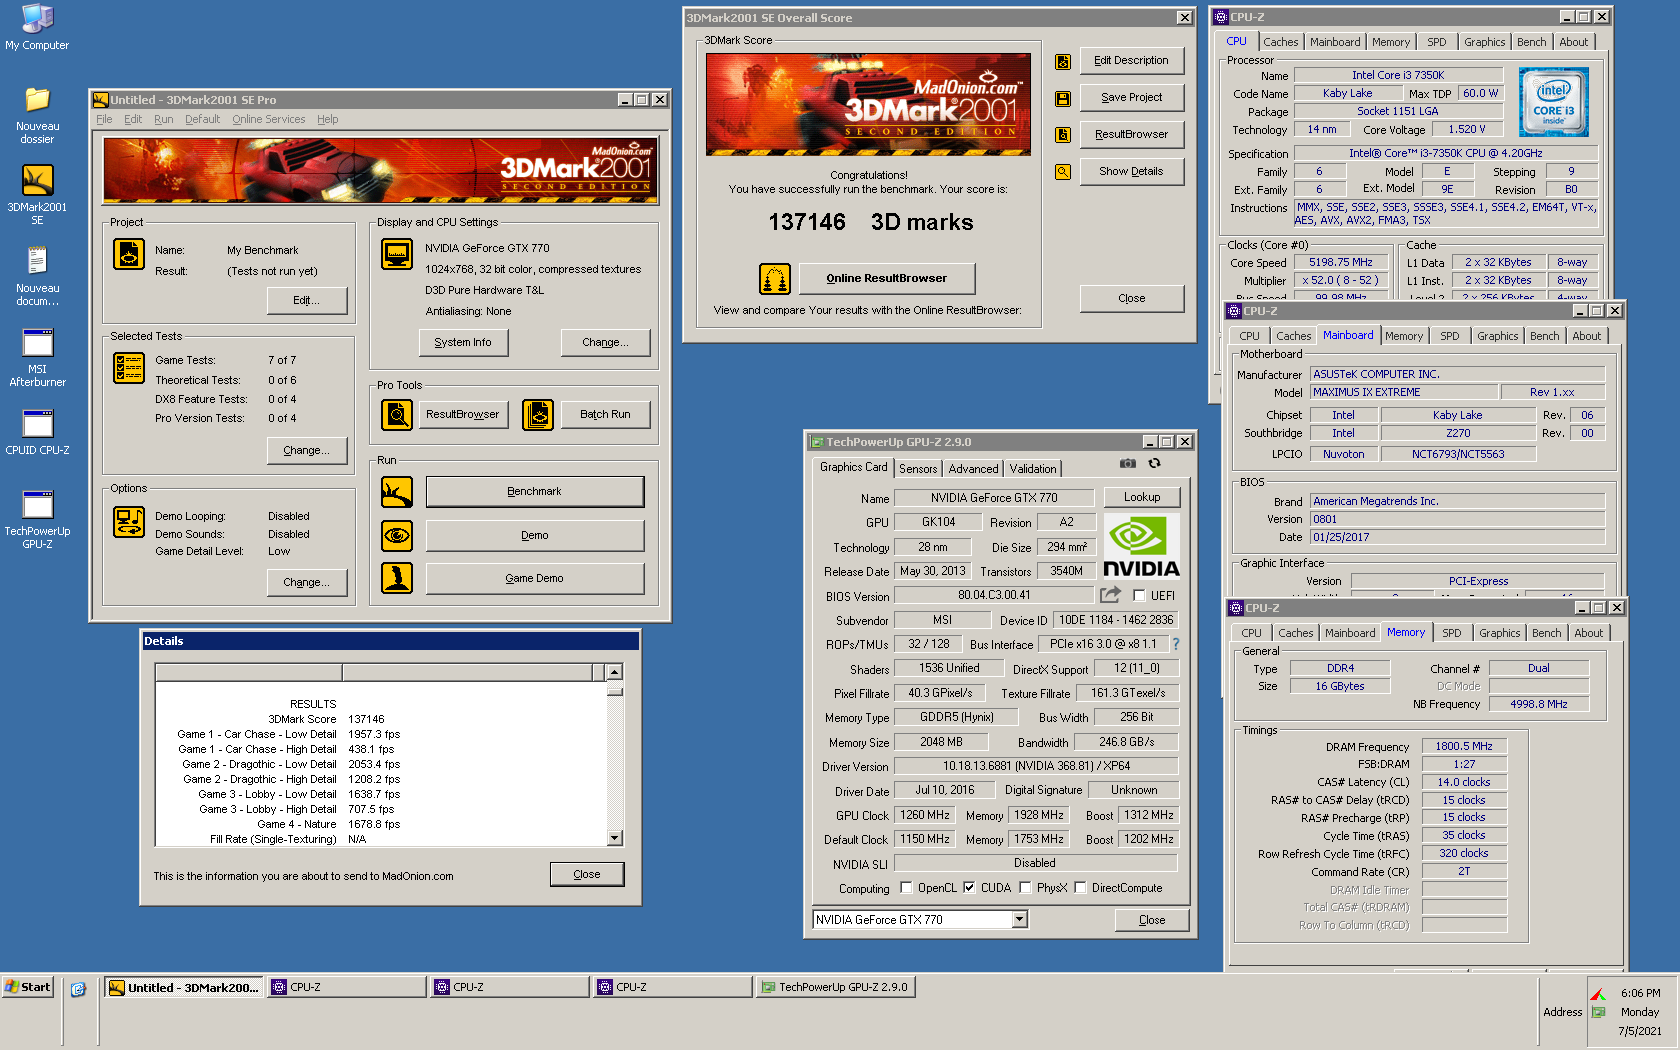Open the GPU selection dropdown in GPU-Z
Image resolution: width=1680 pixels, height=1050 pixels.
[1020, 920]
